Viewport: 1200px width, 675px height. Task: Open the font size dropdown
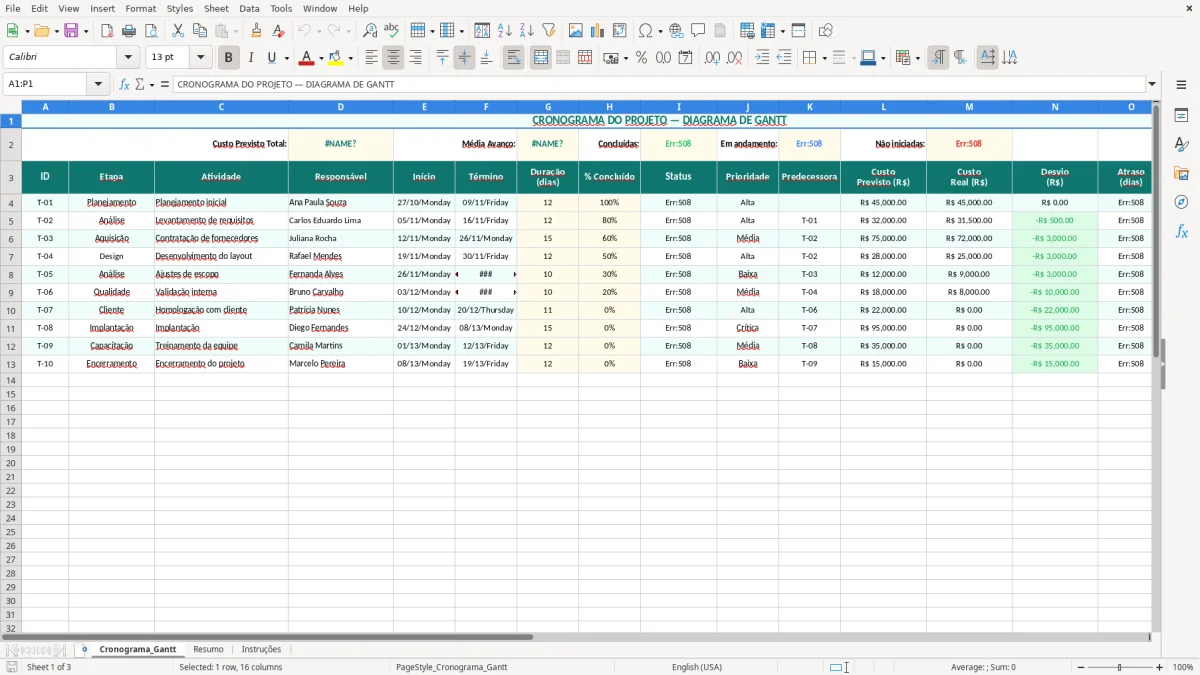tap(200, 58)
